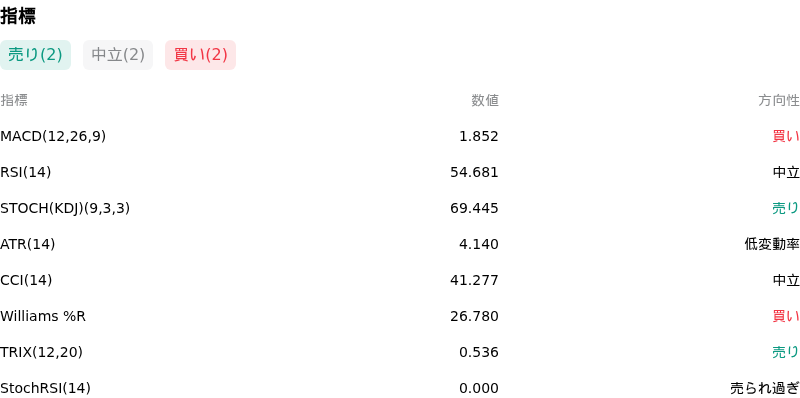Open the MACD(12,26,9) indicator row
This screenshot has width=800, height=398.
(400, 136)
